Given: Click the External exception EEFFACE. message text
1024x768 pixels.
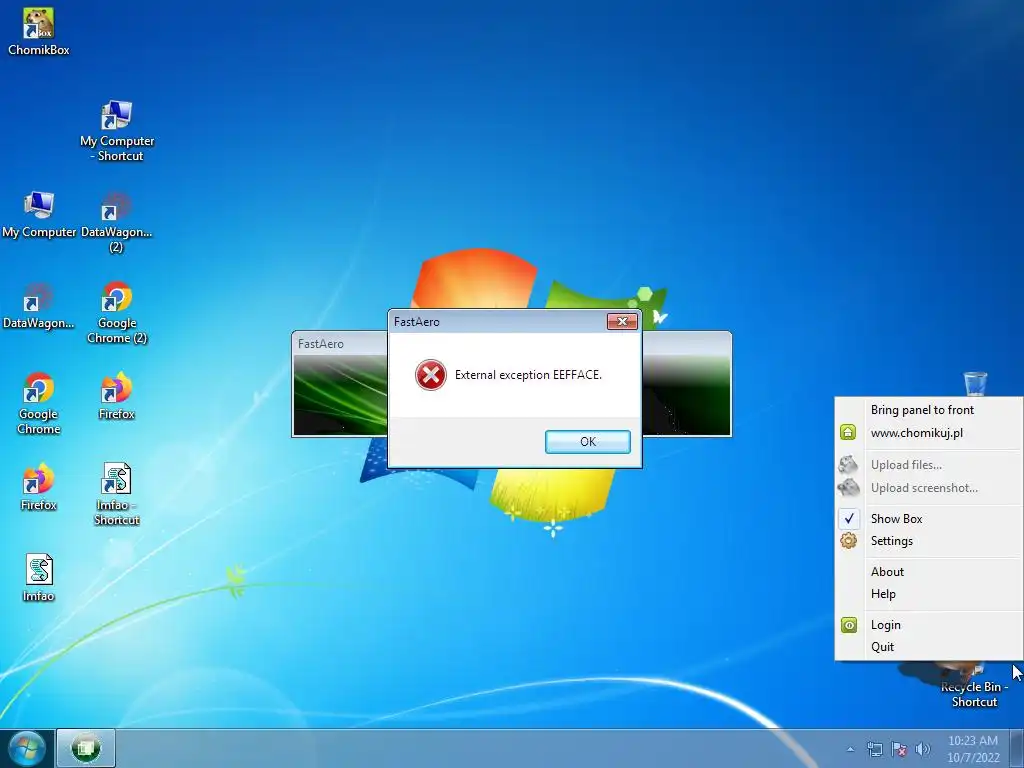Looking at the screenshot, I should (528, 375).
